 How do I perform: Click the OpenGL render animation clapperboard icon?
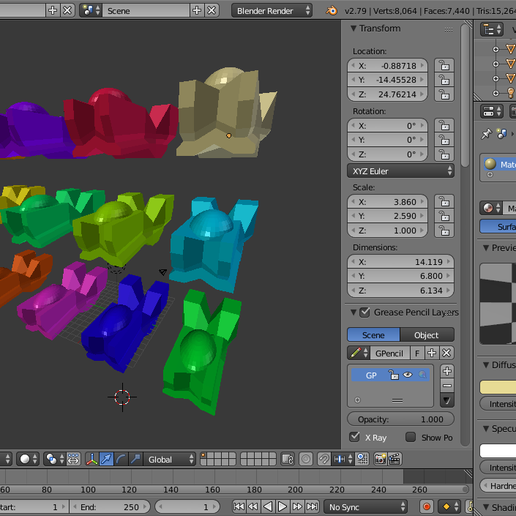pos(395,459)
